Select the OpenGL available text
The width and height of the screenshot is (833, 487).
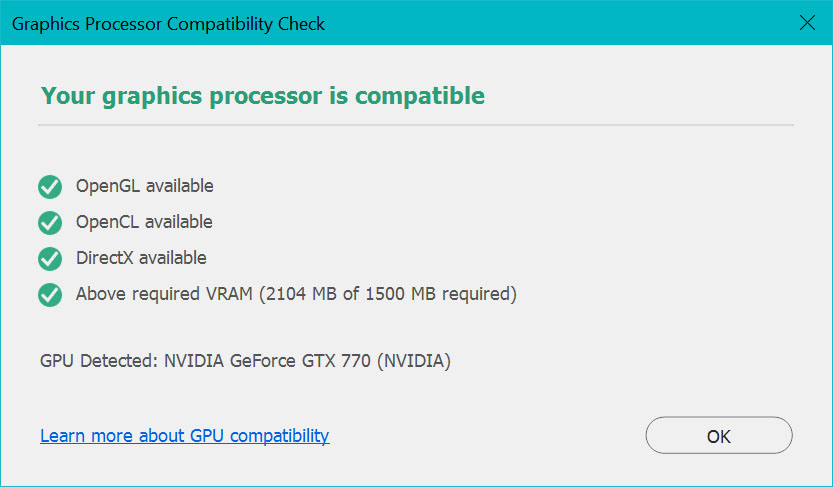144,186
